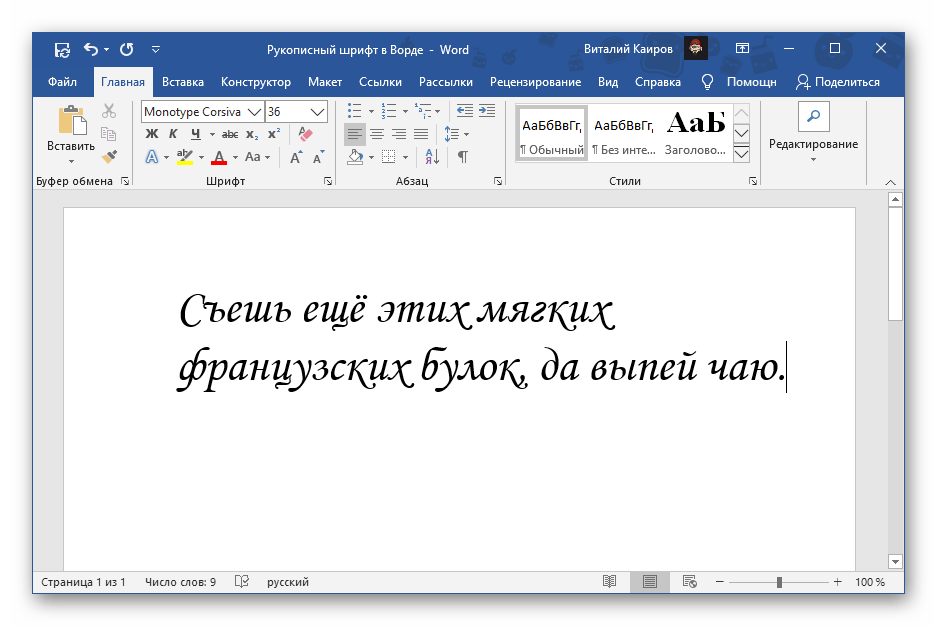Open the font size 36 dropdown
Image resolution: width=937 pixels, height=626 pixels.
pyautogui.click(x=317, y=112)
